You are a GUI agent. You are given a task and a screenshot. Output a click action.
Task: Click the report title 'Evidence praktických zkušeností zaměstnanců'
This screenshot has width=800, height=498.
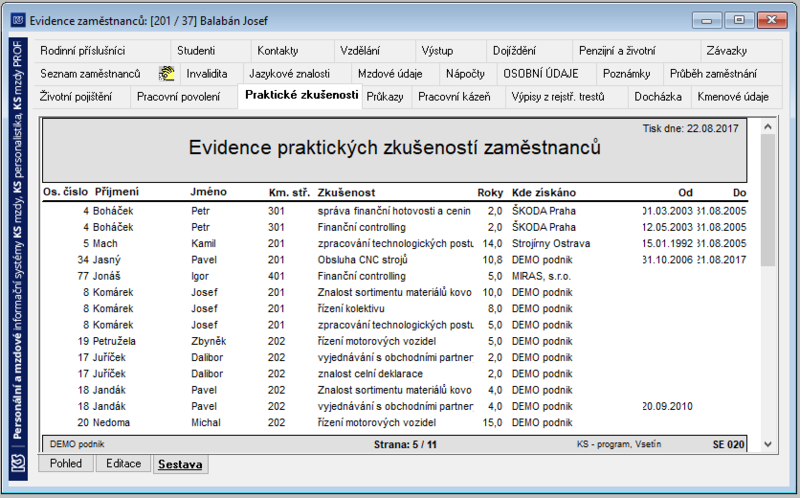[x=394, y=147]
